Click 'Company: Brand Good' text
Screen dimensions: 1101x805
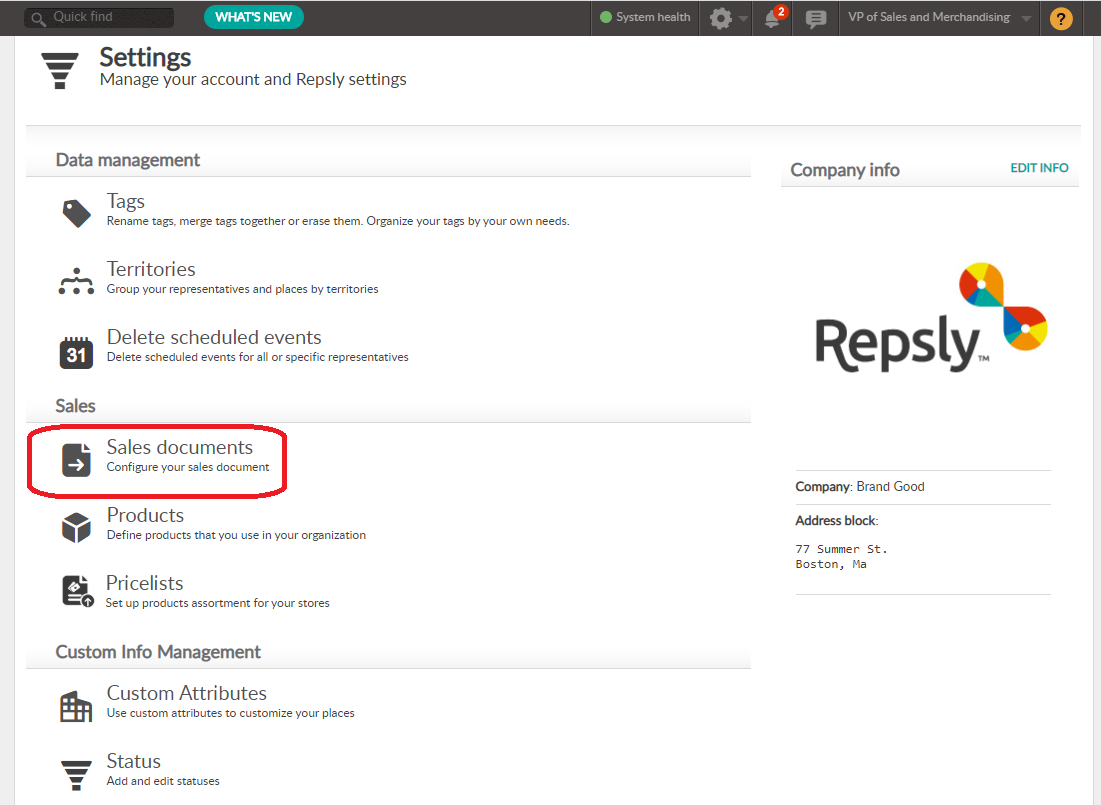tap(859, 487)
